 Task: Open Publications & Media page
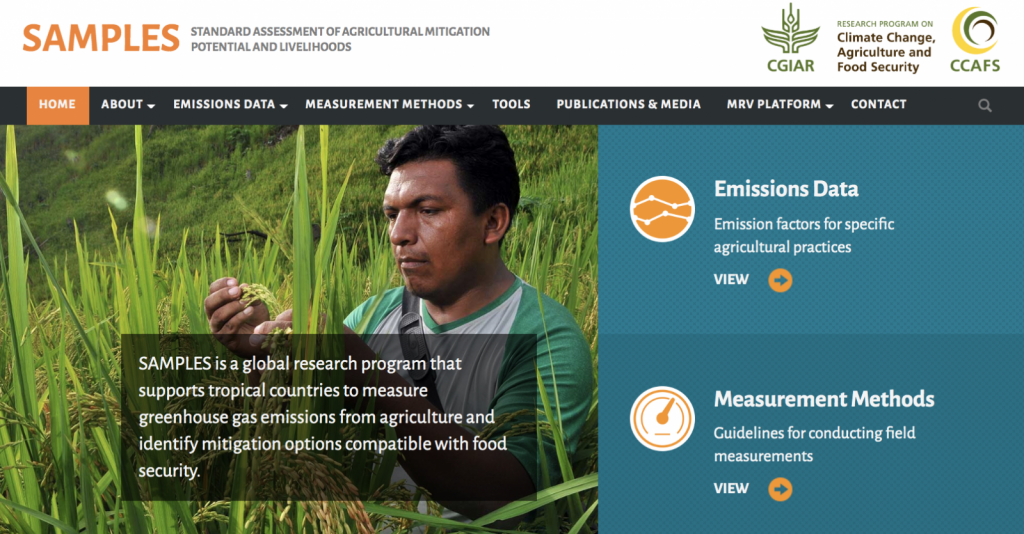[628, 105]
